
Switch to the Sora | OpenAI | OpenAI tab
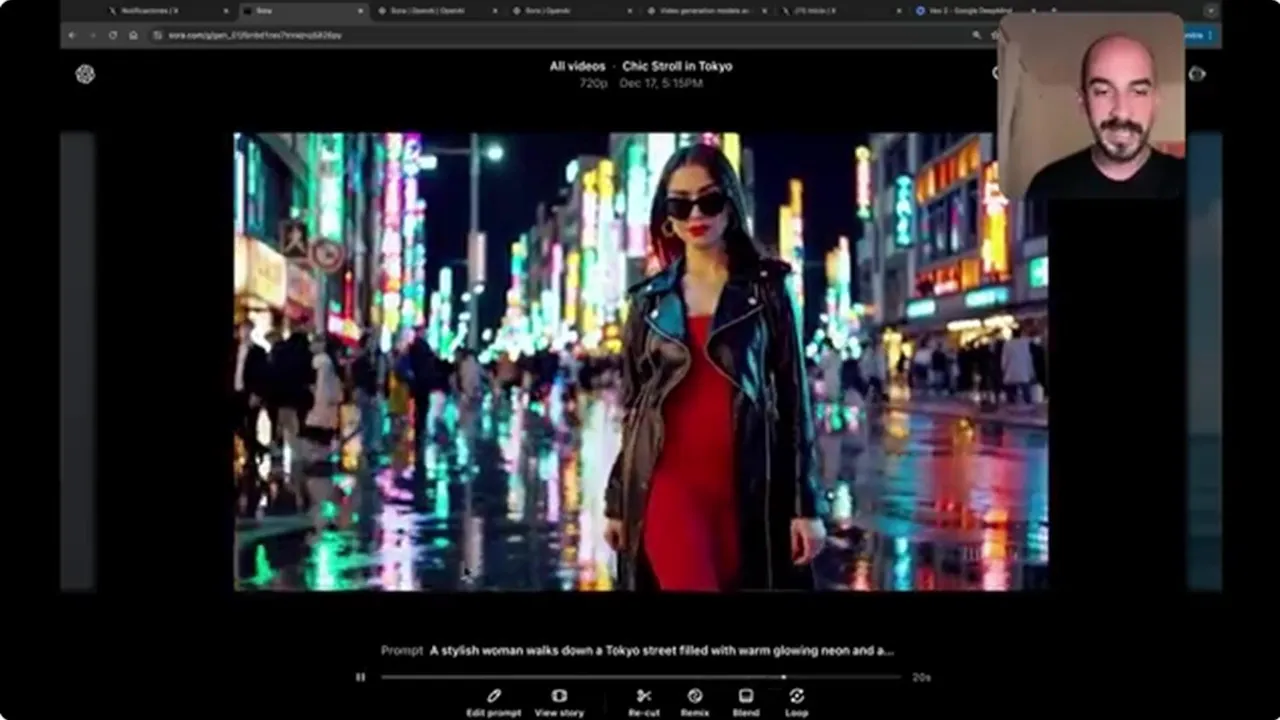click(435, 11)
